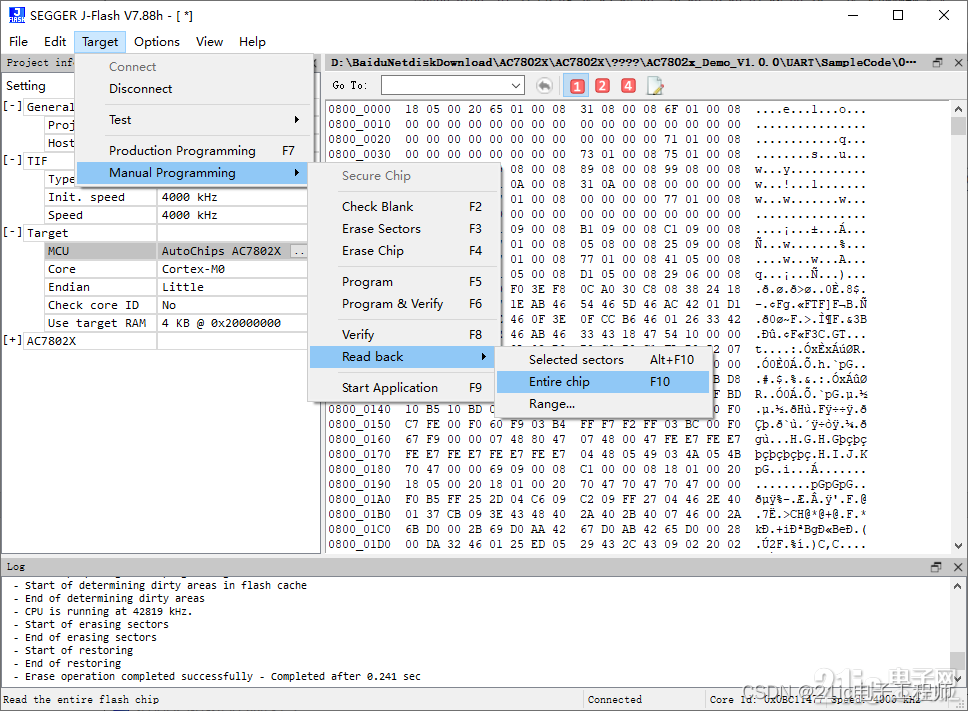Select Start Application
This screenshot has height=711, width=968.
404,388
